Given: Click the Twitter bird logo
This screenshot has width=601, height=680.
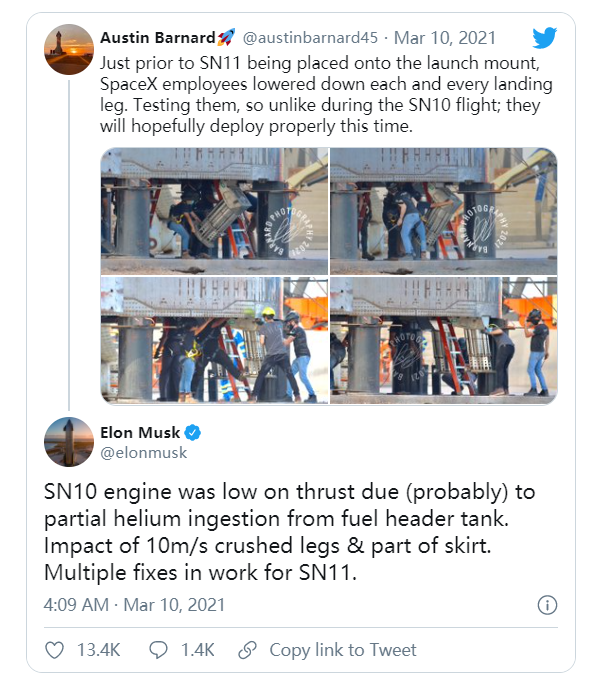Looking at the screenshot, I should tap(544, 38).
